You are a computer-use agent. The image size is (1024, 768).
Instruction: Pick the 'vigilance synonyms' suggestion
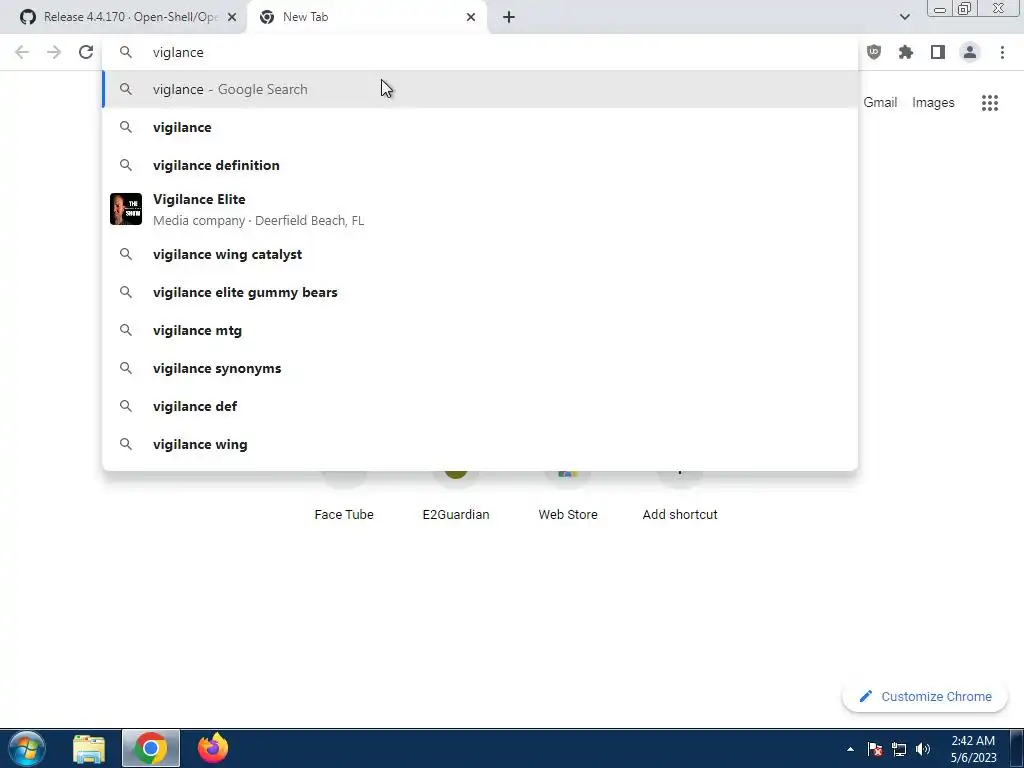480,368
